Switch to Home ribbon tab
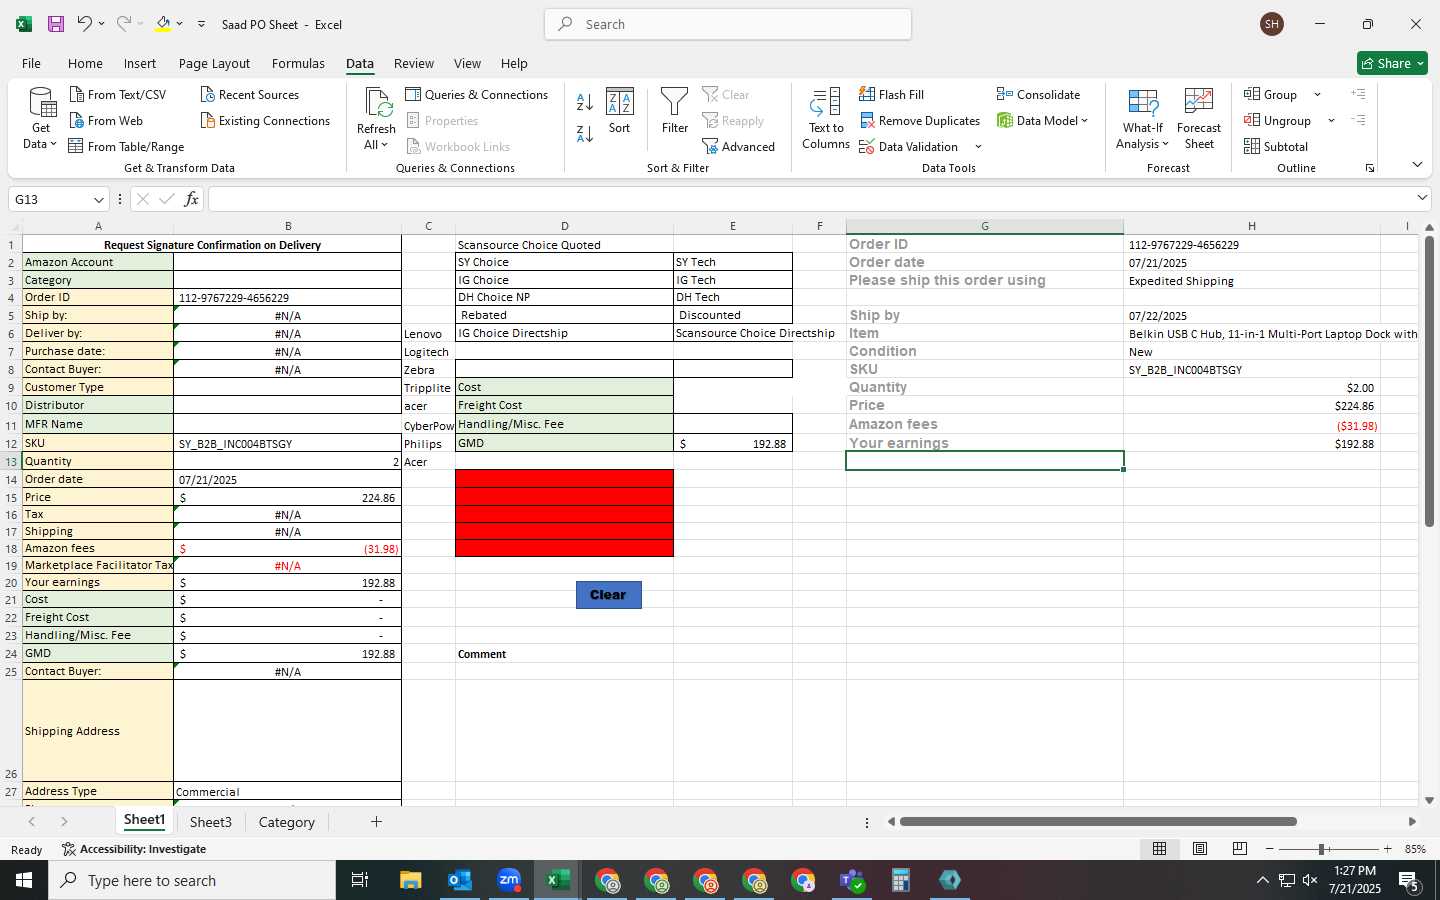This screenshot has width=1440, height=900. pyautogui.click(x=85, y=63)
